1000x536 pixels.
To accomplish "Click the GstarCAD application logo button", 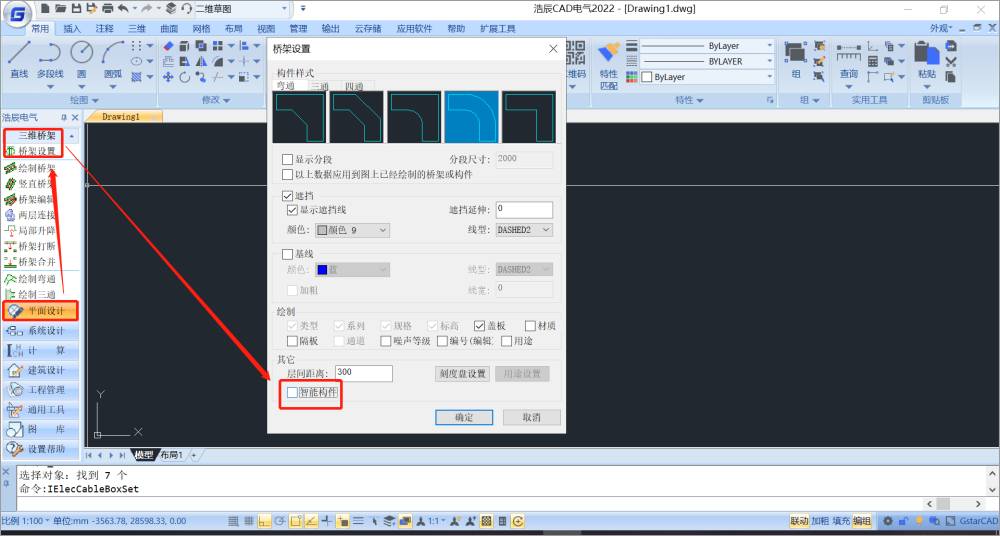I will tap(17, 14).
